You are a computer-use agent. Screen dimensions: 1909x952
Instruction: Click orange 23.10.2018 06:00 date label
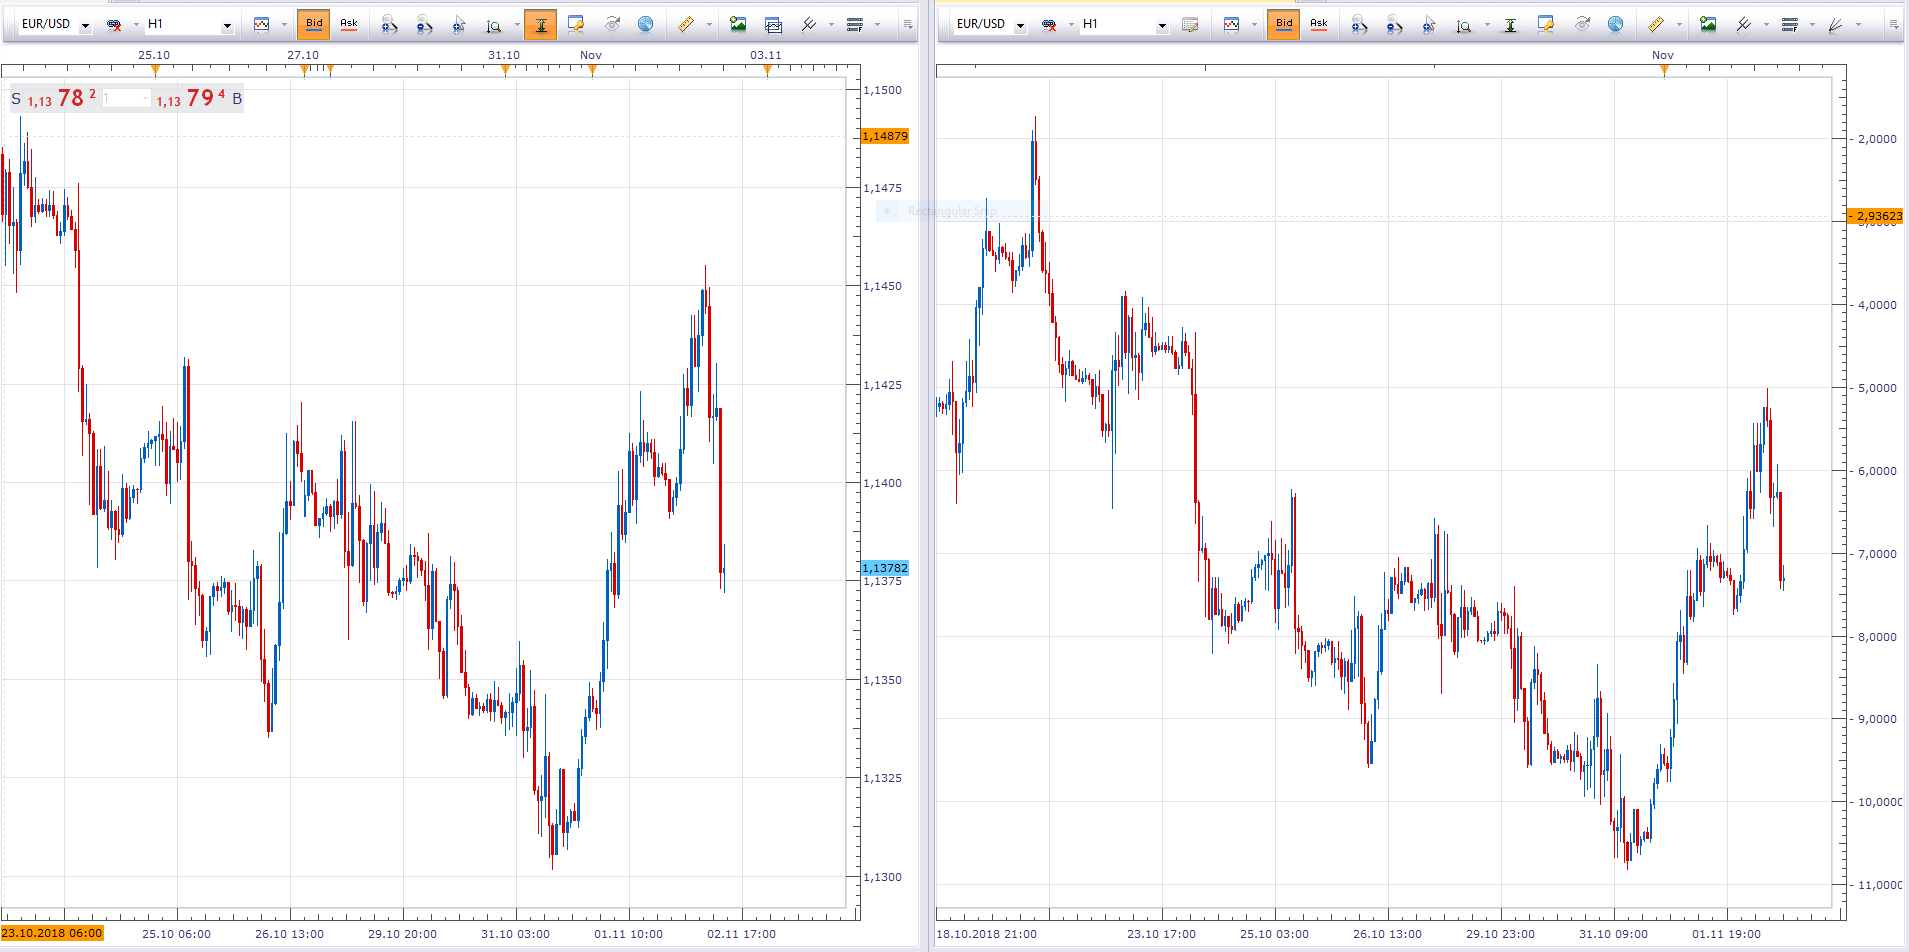point(52,933)
